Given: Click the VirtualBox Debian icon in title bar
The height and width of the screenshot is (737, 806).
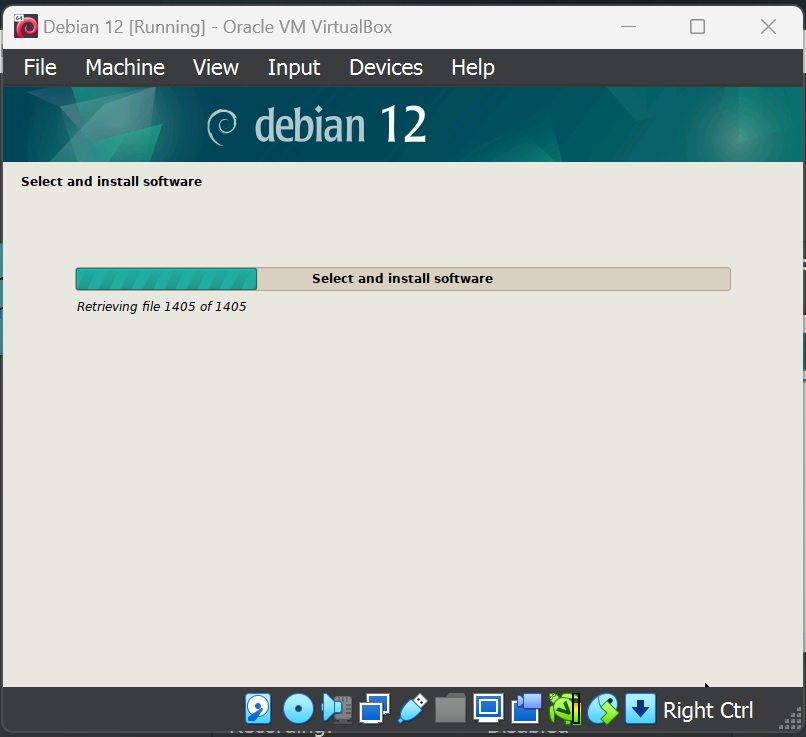Looking at the screenshot, I should 26,27.
